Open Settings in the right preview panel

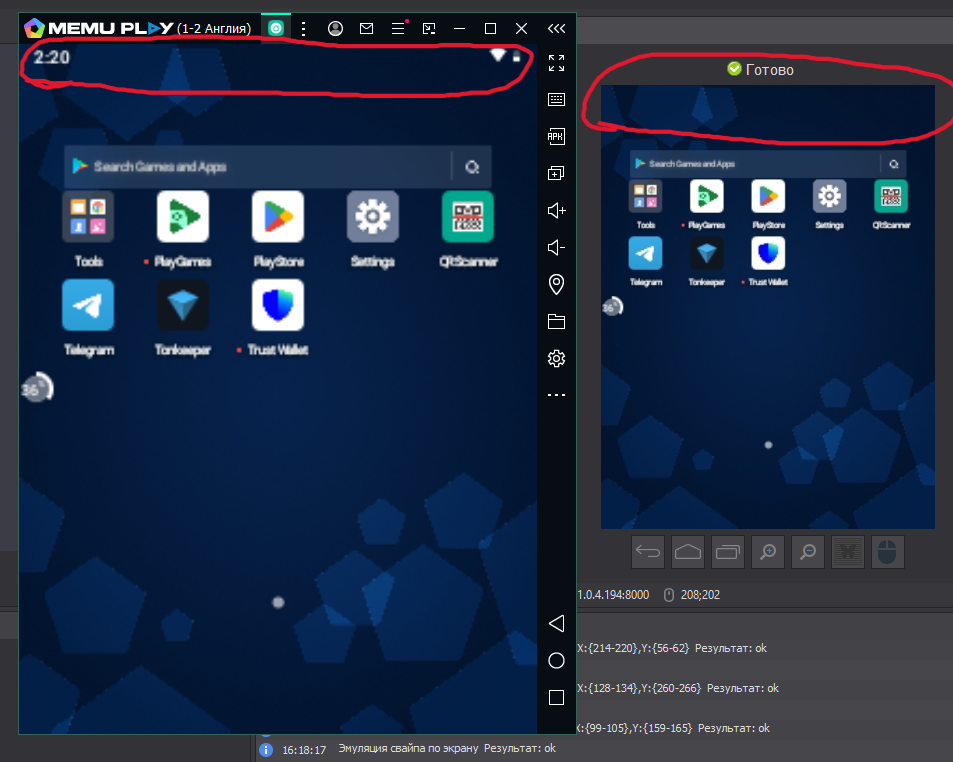tap(830, 196)
